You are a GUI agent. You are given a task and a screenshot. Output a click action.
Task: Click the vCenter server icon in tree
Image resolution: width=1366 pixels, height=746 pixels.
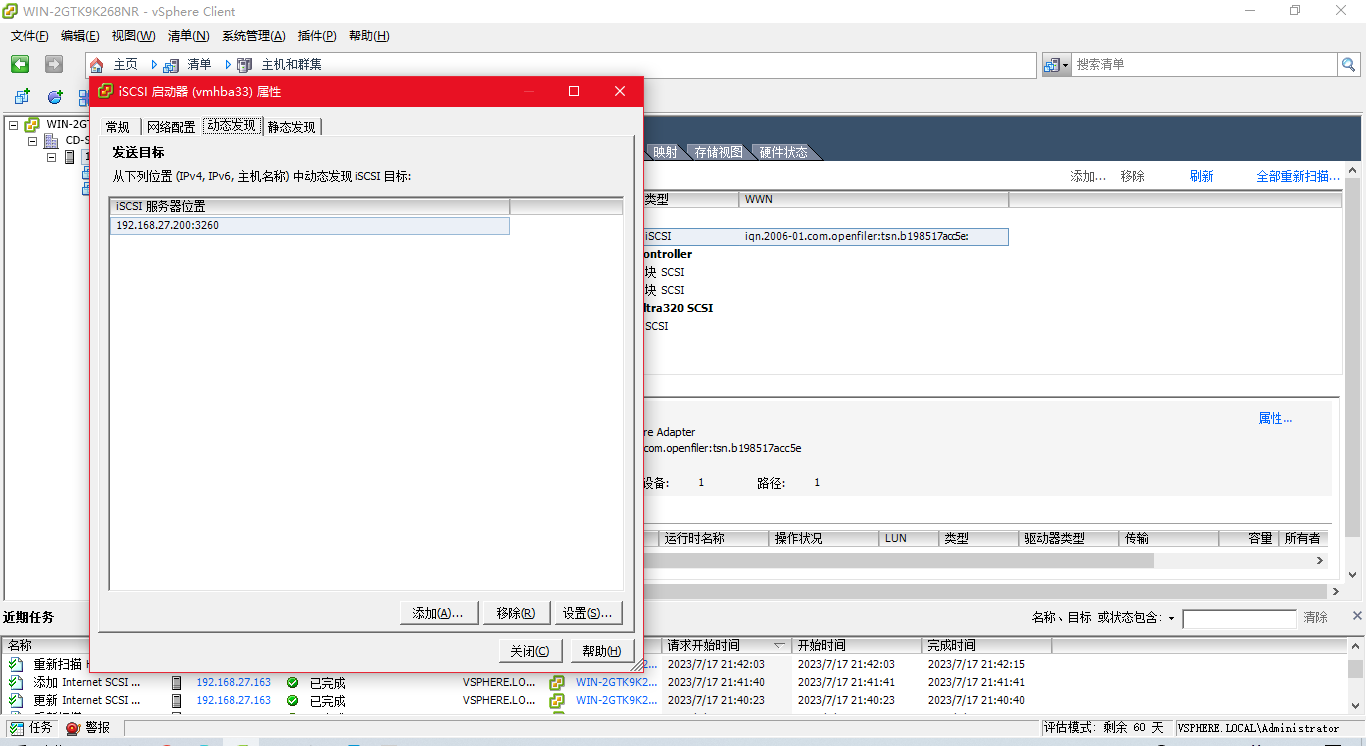tap(33, 125)
